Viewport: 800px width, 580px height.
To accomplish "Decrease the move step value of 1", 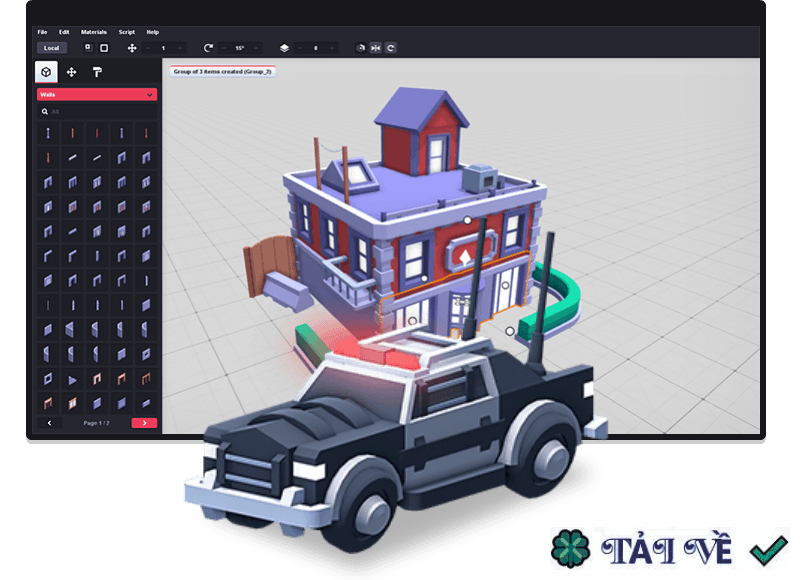I will (148, 48).
